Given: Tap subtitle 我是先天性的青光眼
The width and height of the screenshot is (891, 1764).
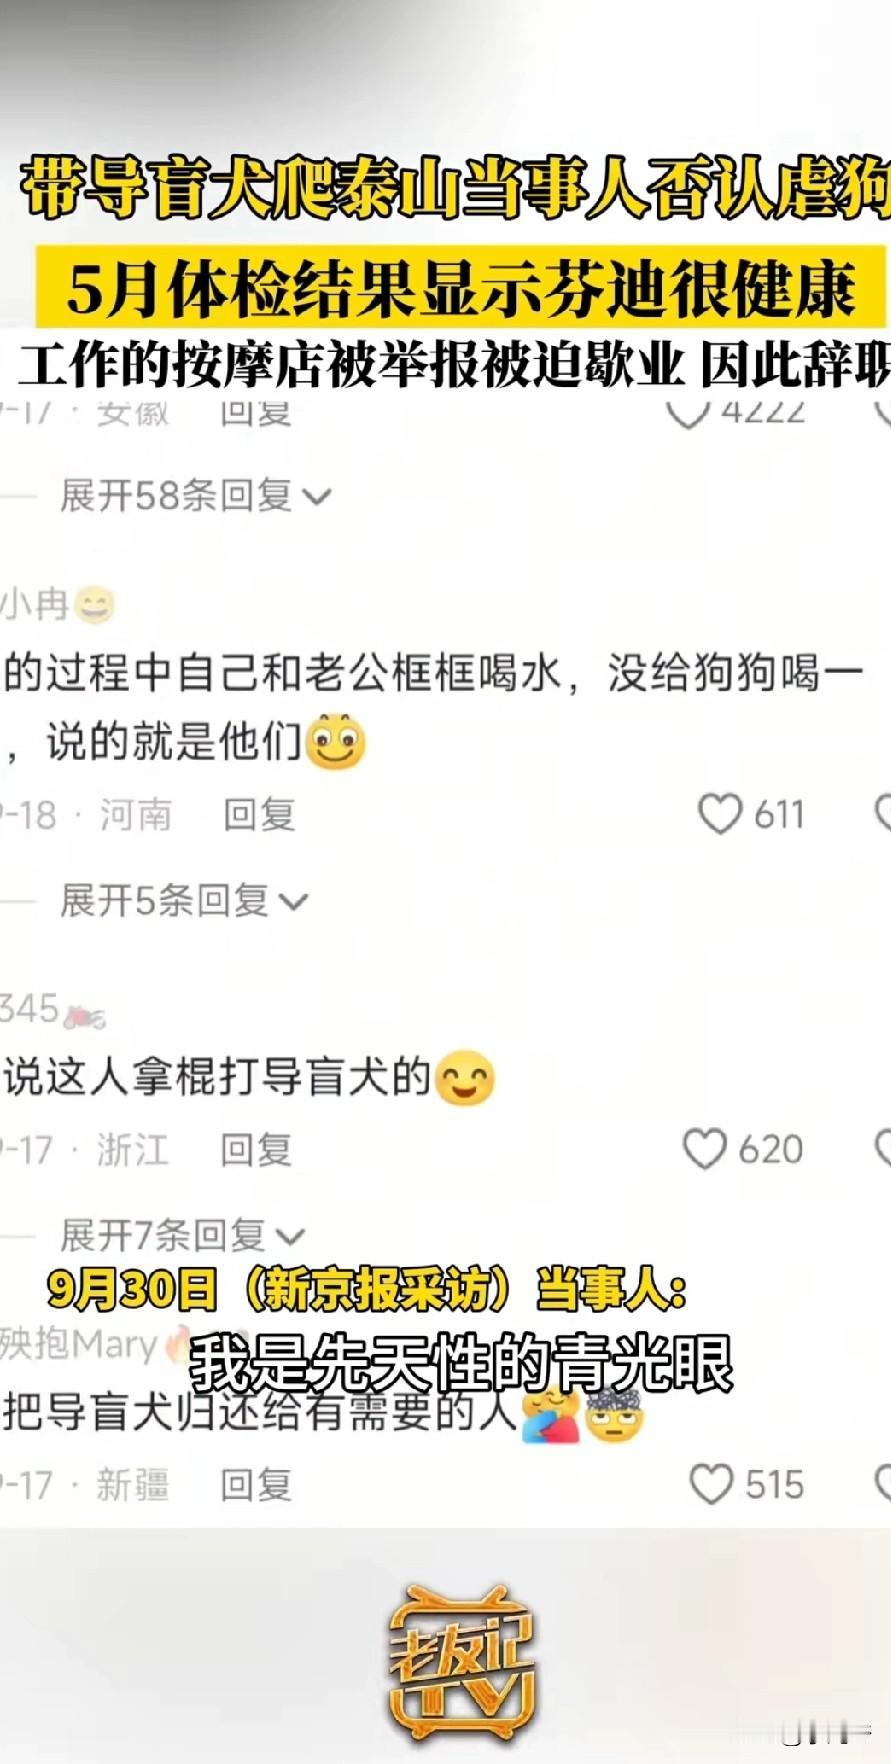Looking at the screenshot, I should [x=462, y=1363].
